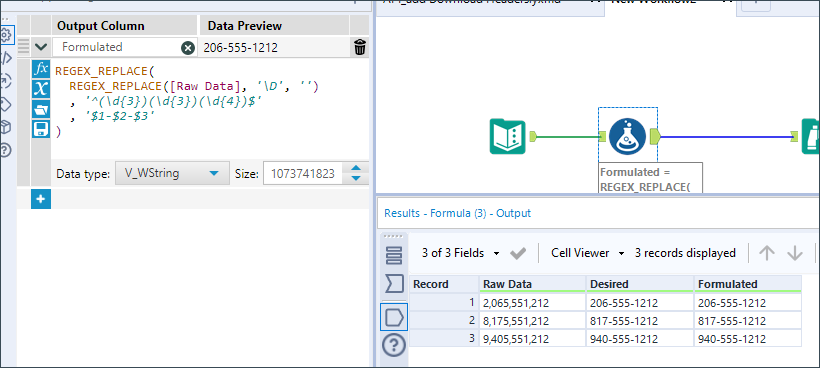Viewport: 820px width, 368px height.
Task: Collapse the Formulated expression with the chevron
Action: tap(41, 47)
